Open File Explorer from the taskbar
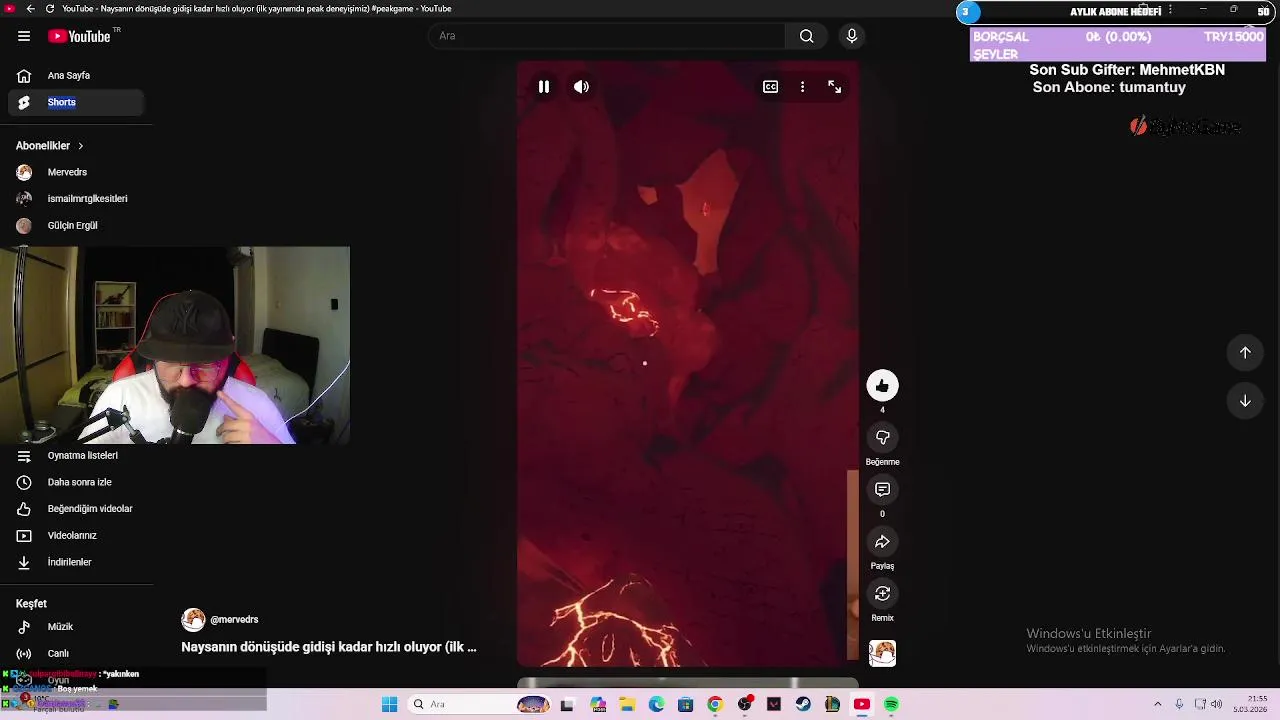This screenshot has width=1280, height=720. pos(627,704)
